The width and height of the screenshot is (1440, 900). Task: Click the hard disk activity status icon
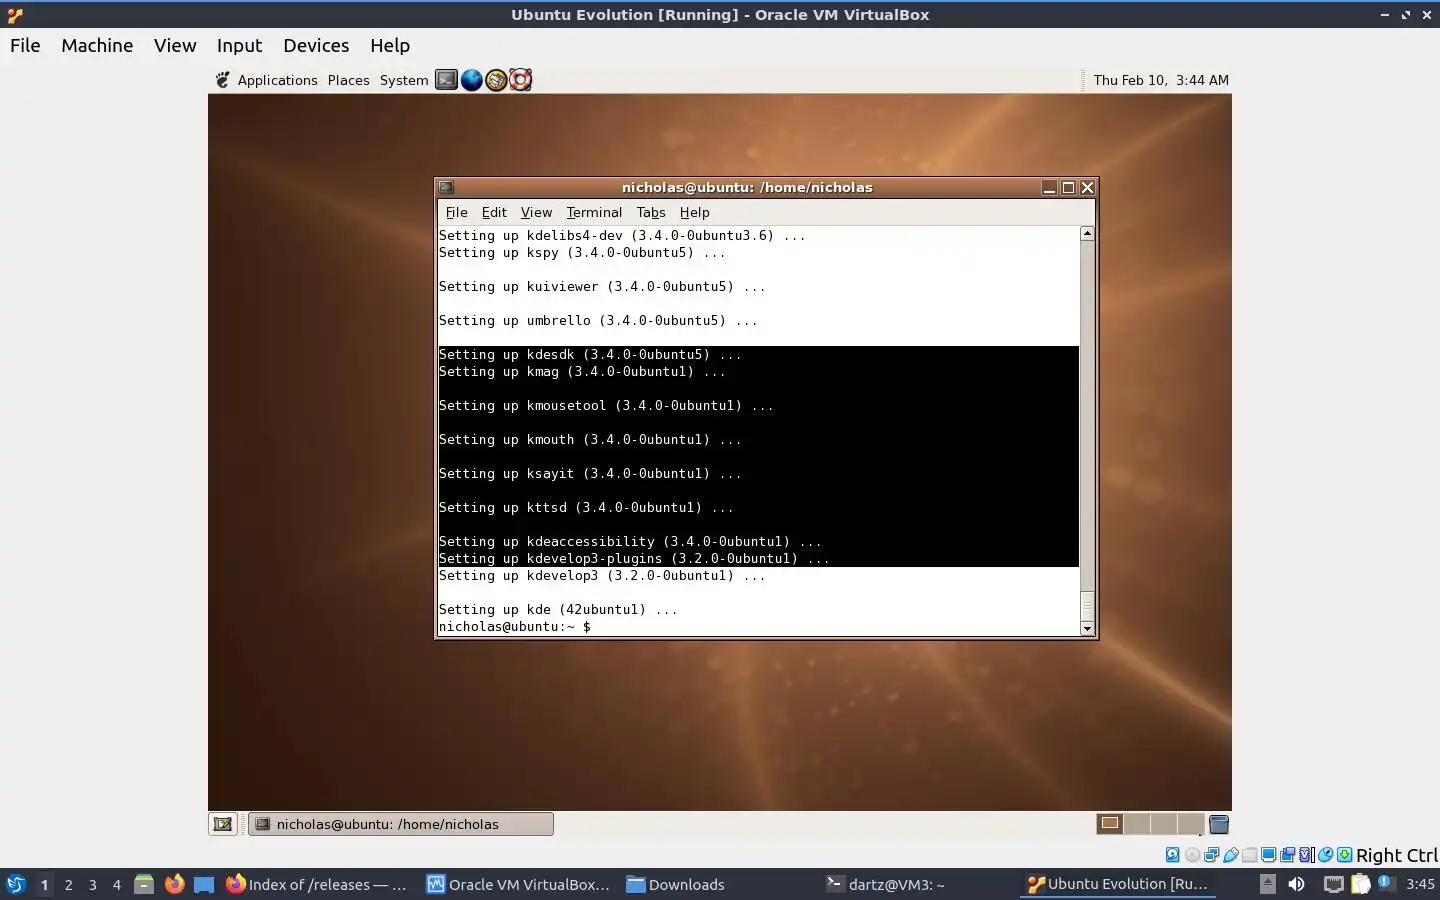(1173, 855)
